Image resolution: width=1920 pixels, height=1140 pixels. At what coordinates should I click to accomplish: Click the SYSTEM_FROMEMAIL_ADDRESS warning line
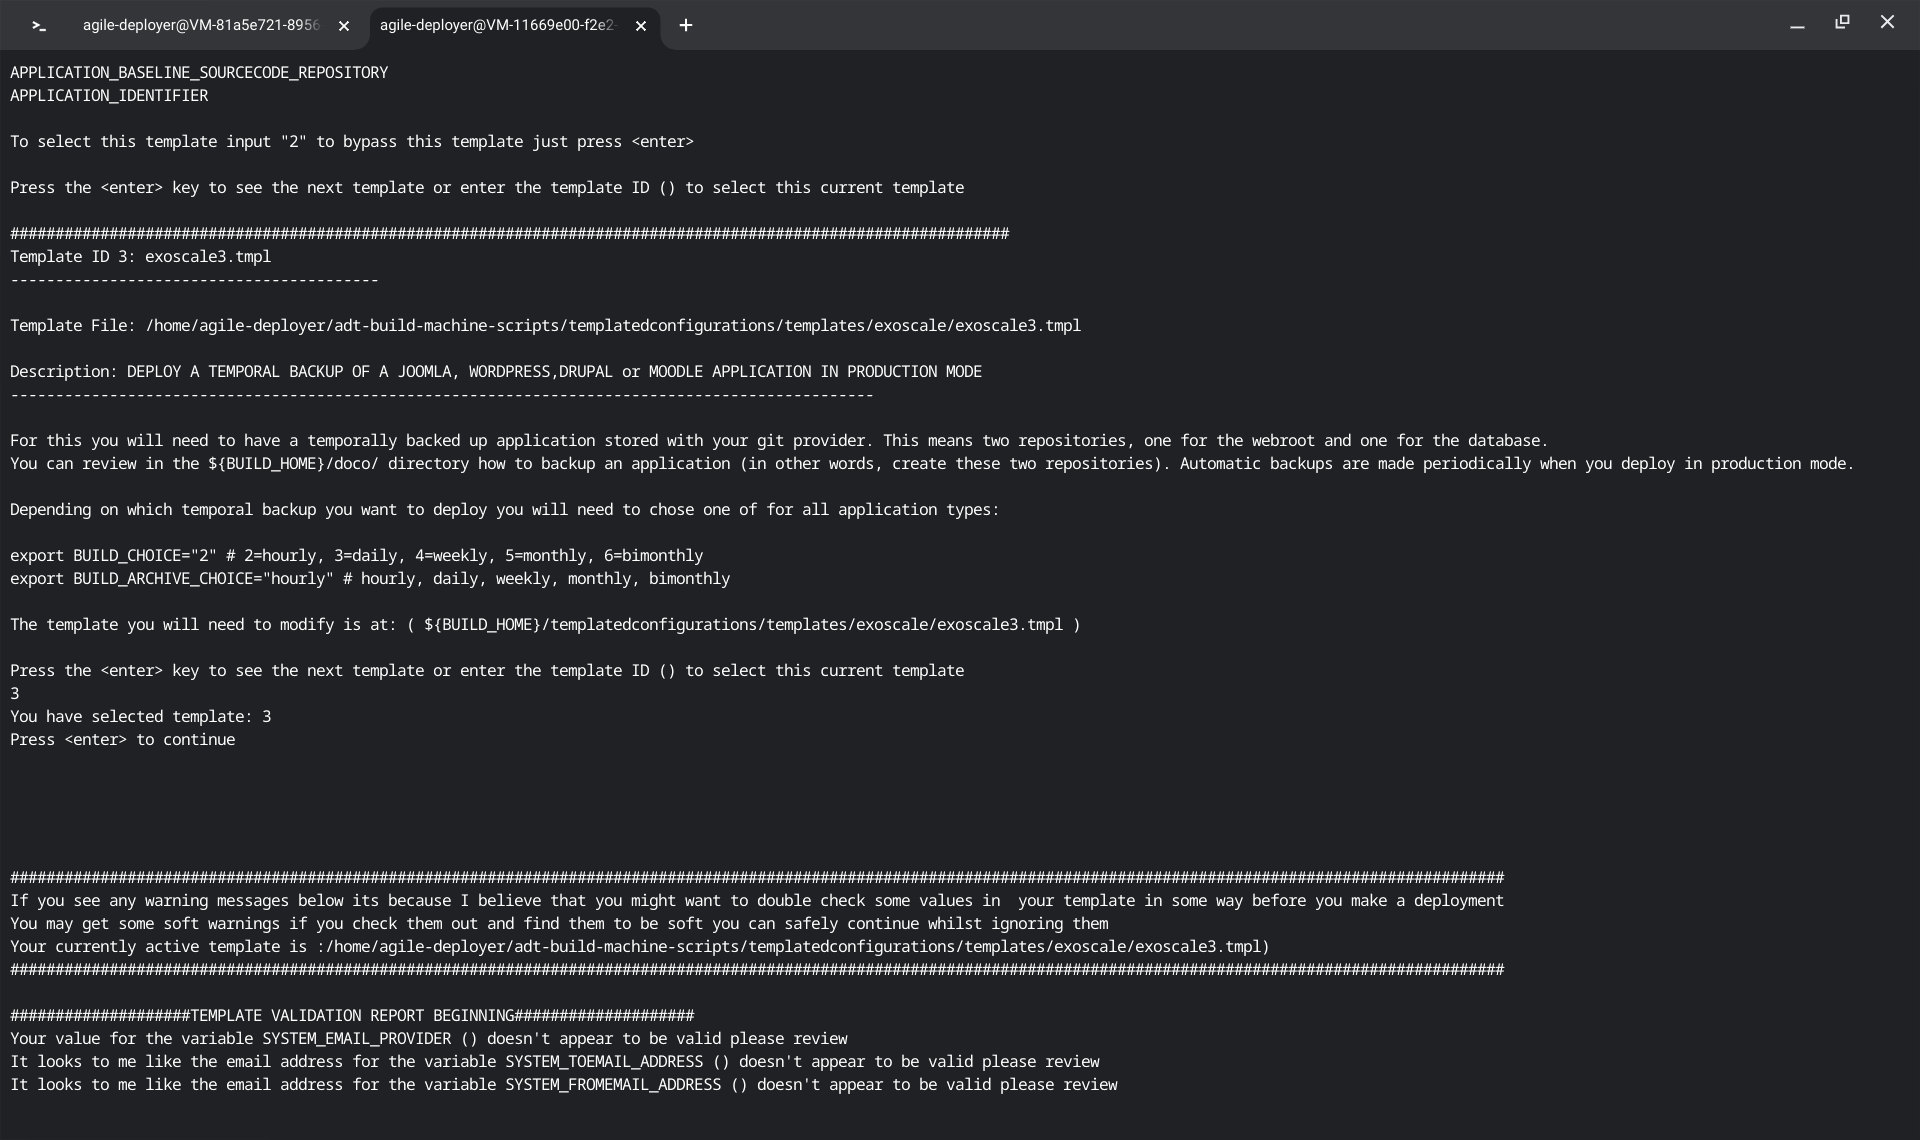[x=563, y=1085]
